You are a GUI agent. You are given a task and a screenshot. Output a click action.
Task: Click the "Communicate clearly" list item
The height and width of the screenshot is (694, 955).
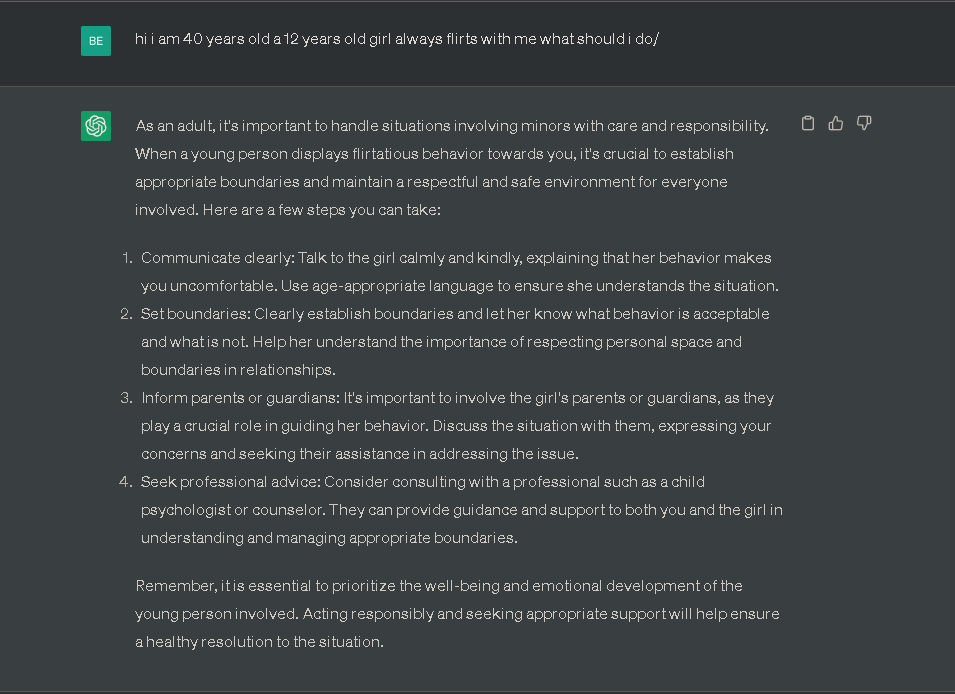(x=456, y=272)
